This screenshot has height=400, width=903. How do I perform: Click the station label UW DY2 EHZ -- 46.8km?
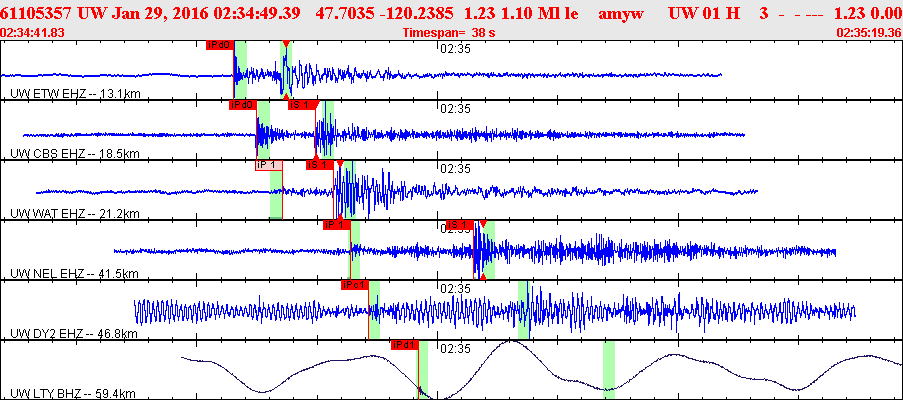pos(74,334)
